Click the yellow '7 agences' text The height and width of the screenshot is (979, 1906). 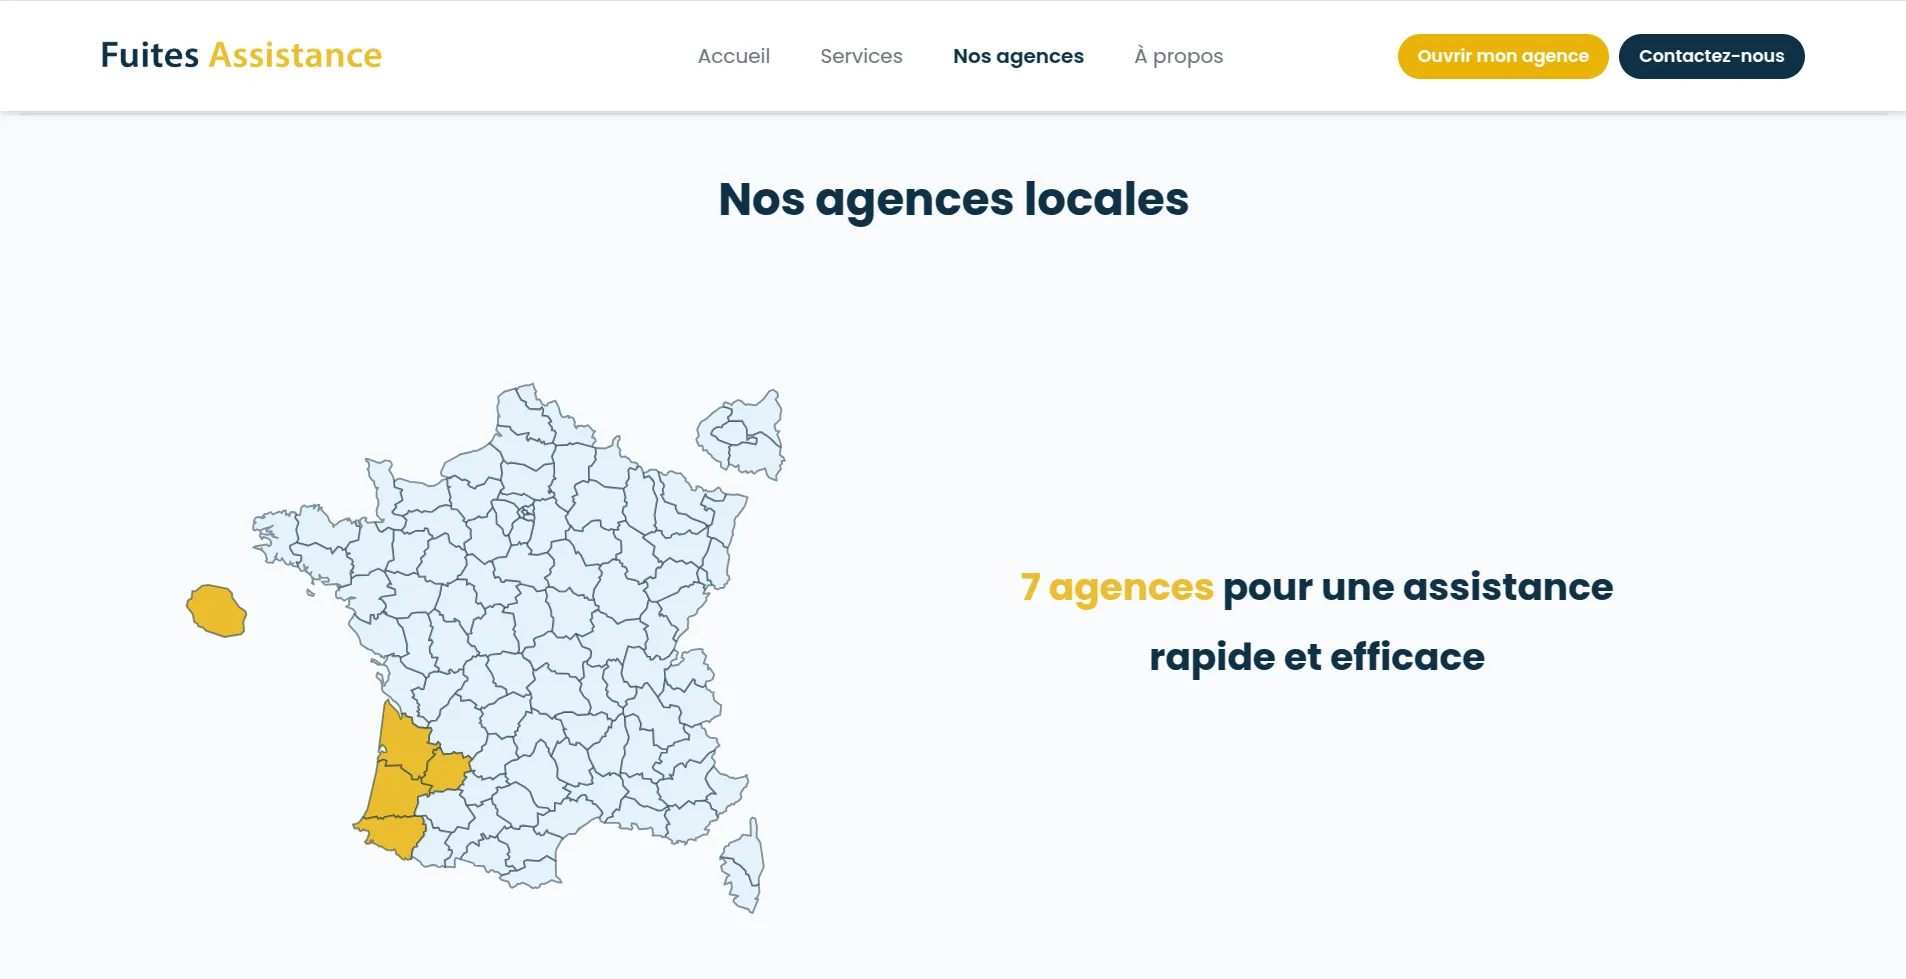tap(1117, 587)
